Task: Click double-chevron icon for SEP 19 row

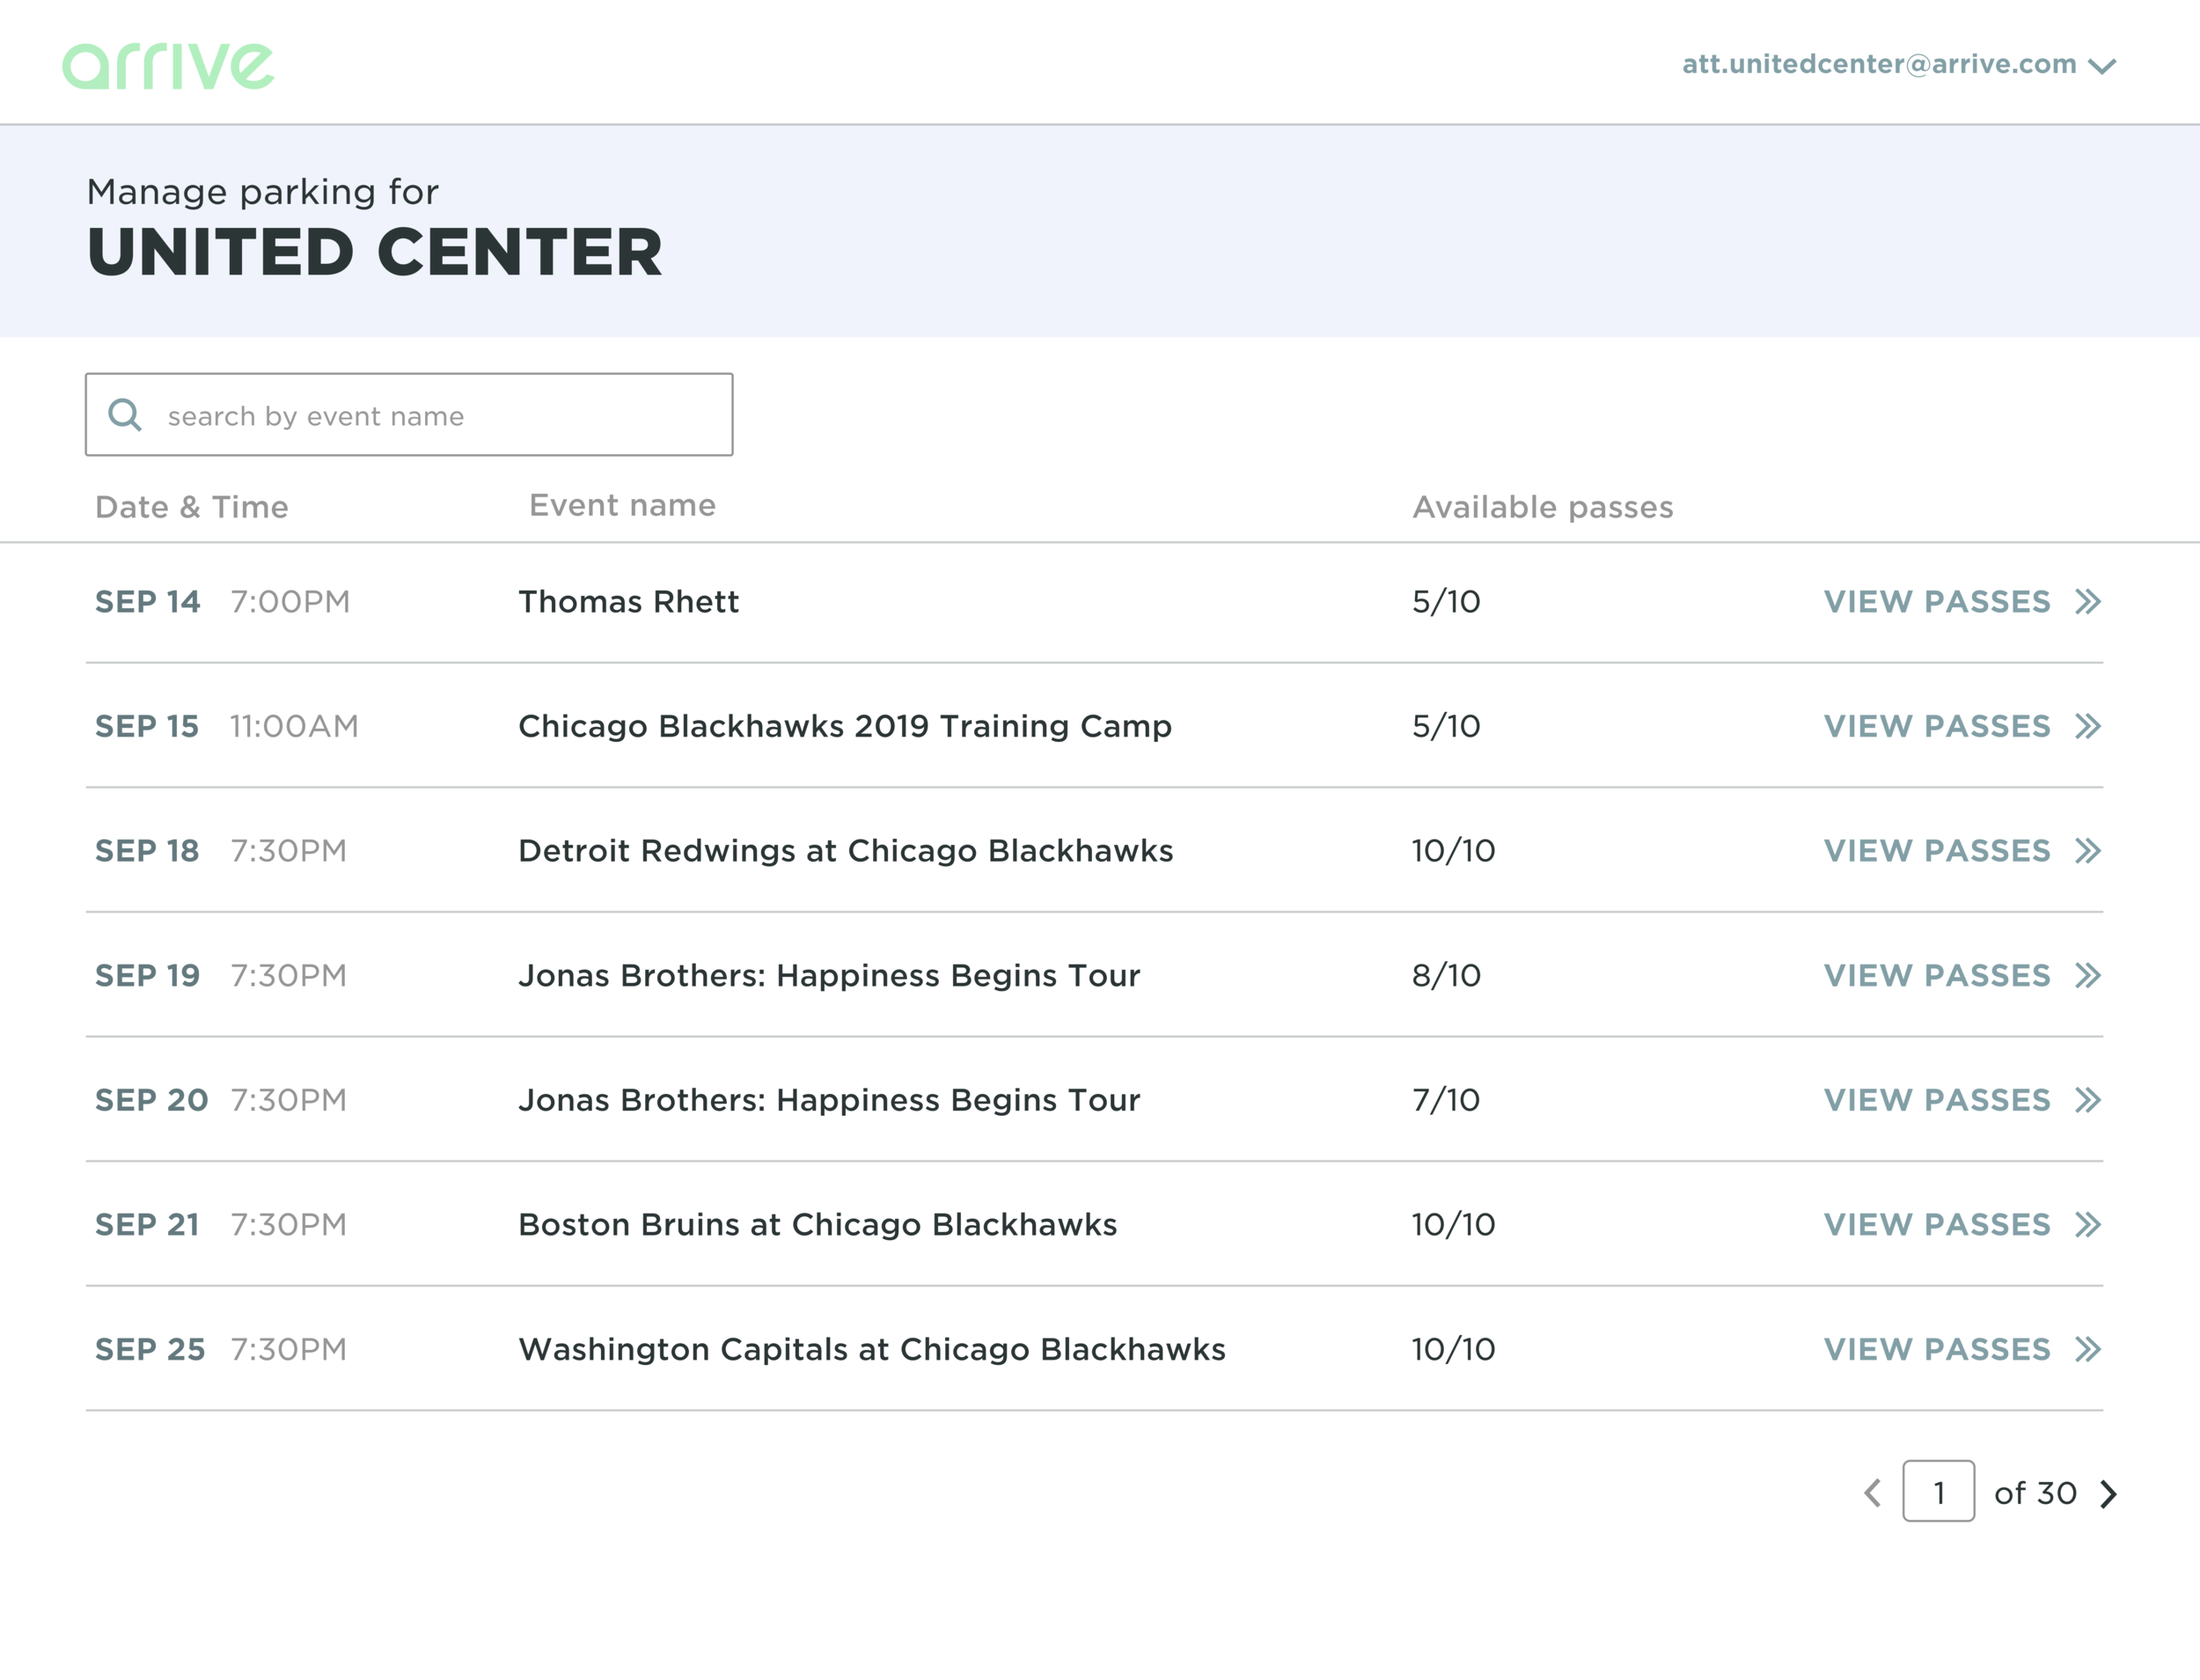Action: (2088, 975)
